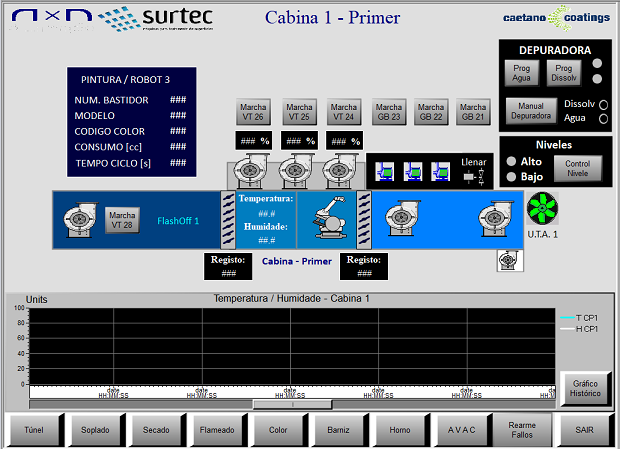620x449 pixels.
Task: Open the Gráfico Histórico chart
Action: 585,388
